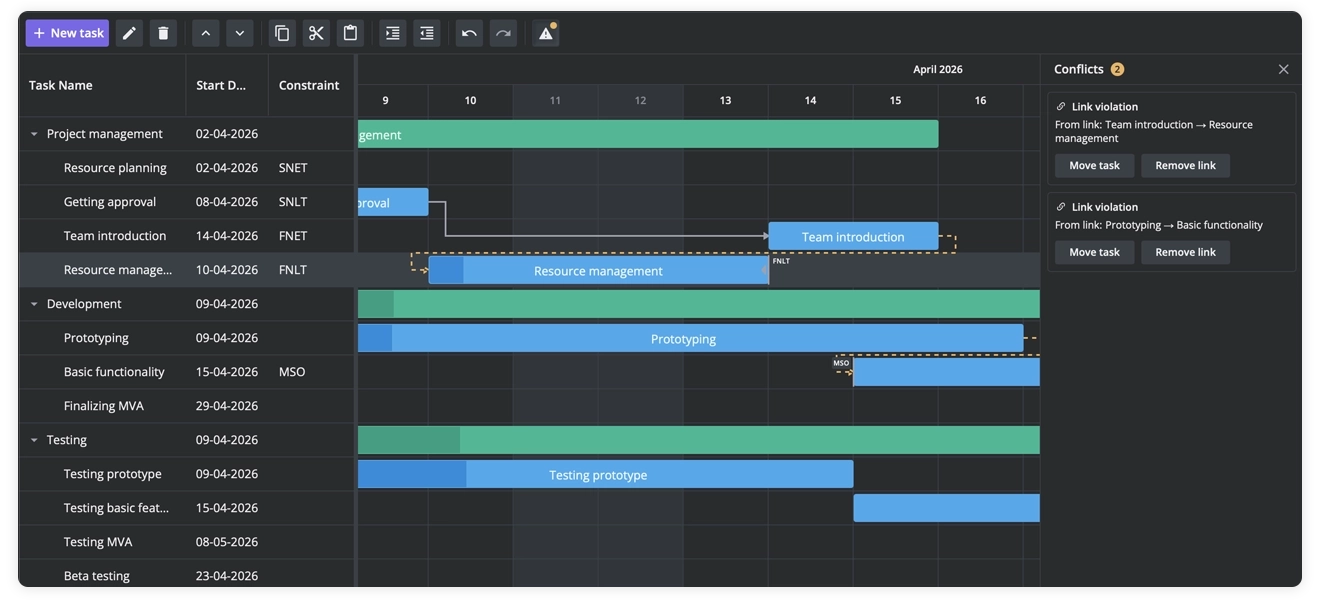Click the day 13 header in the timeline
Image resolution: width=1320 pixels, height=604 pixels.
725,100
